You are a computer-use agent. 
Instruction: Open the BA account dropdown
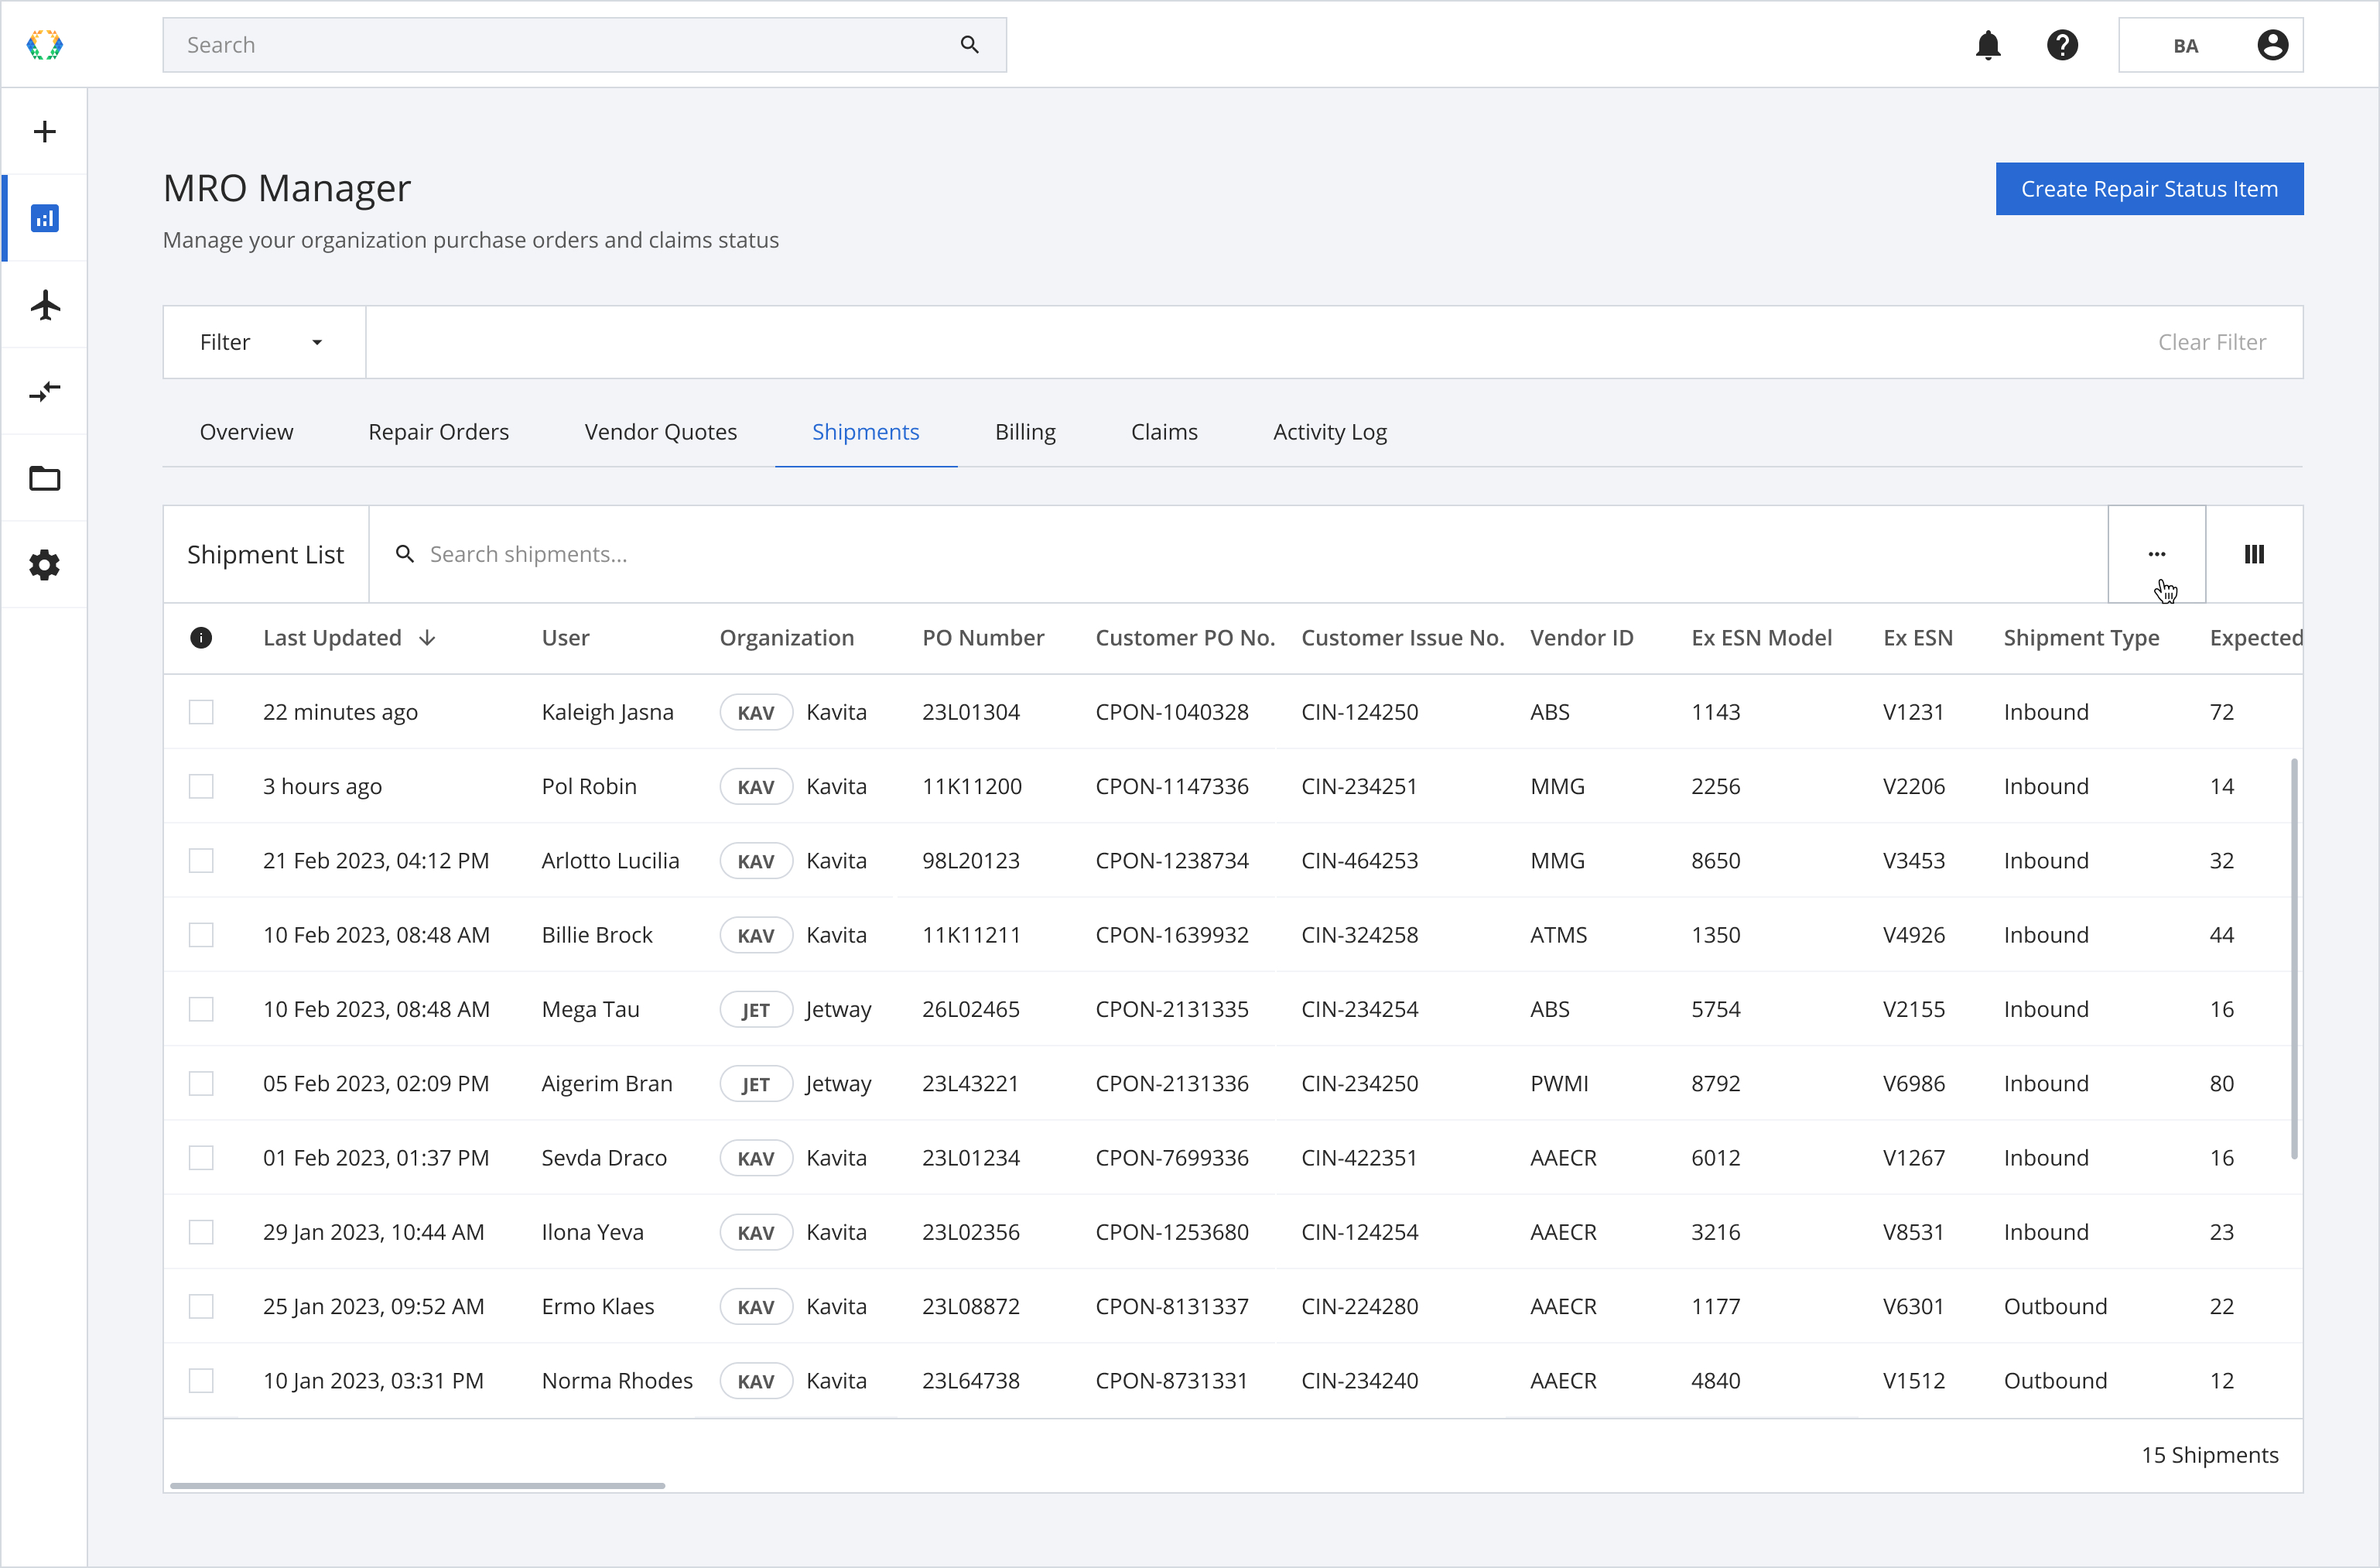point(2210,45)
